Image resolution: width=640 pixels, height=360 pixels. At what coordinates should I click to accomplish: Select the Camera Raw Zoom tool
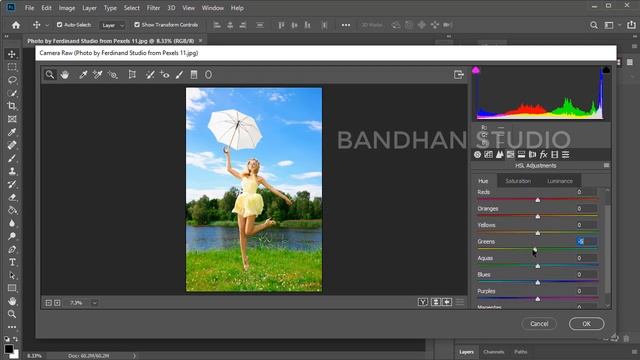(50, 75)
